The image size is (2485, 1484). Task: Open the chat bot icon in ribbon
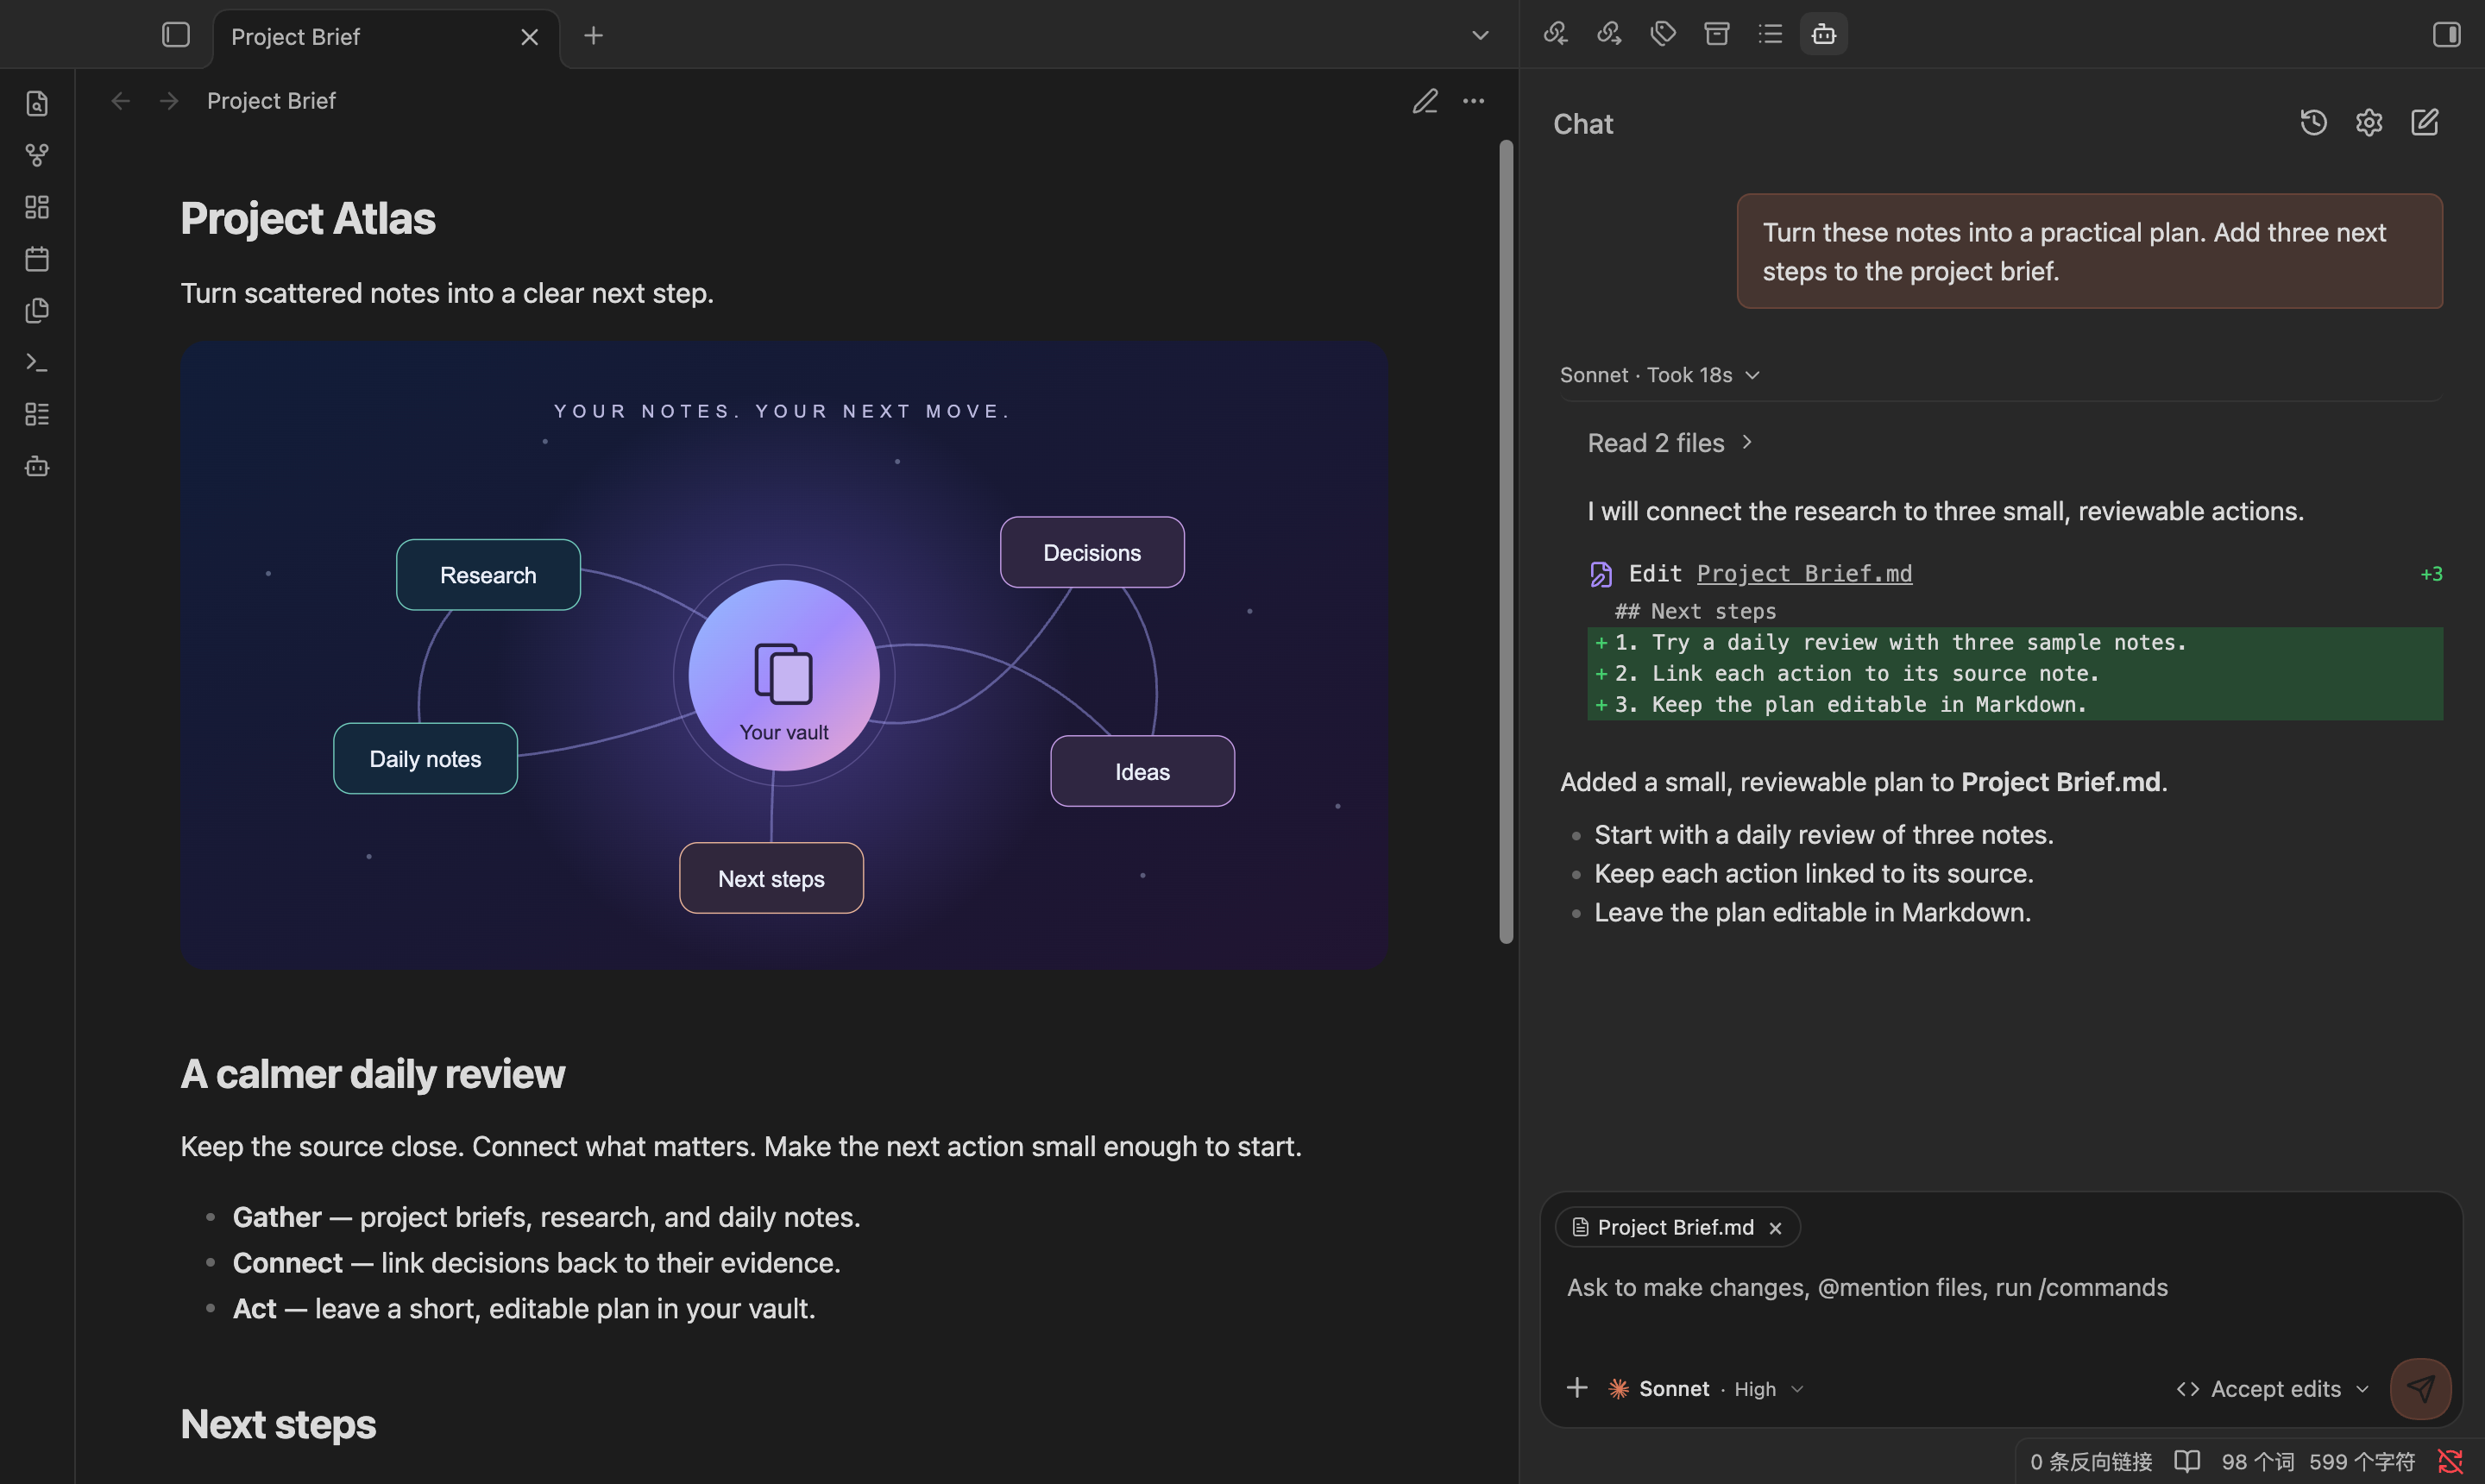(x=37, y=466)
